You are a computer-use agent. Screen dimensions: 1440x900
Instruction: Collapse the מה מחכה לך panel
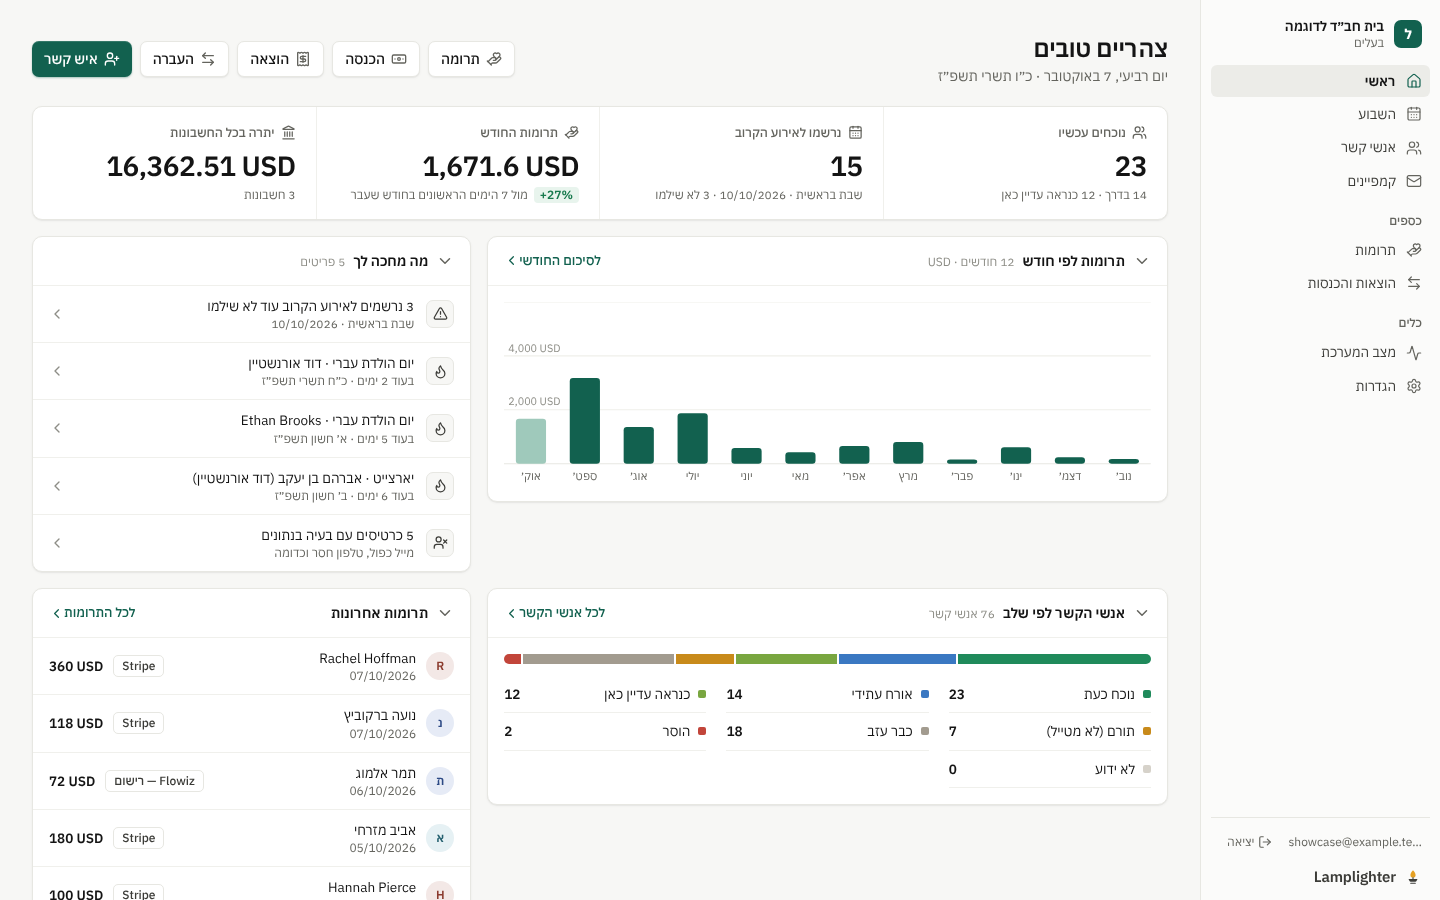(x=445, y=261)
